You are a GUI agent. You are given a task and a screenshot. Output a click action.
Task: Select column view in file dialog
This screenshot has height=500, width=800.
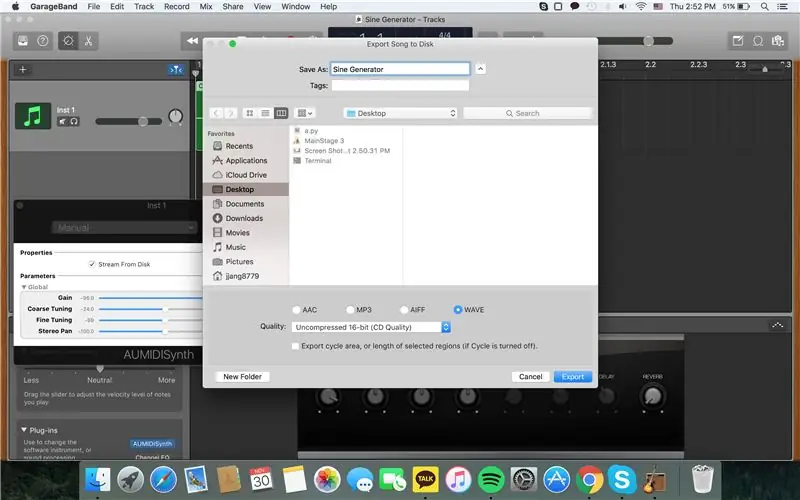click(281, 113)
